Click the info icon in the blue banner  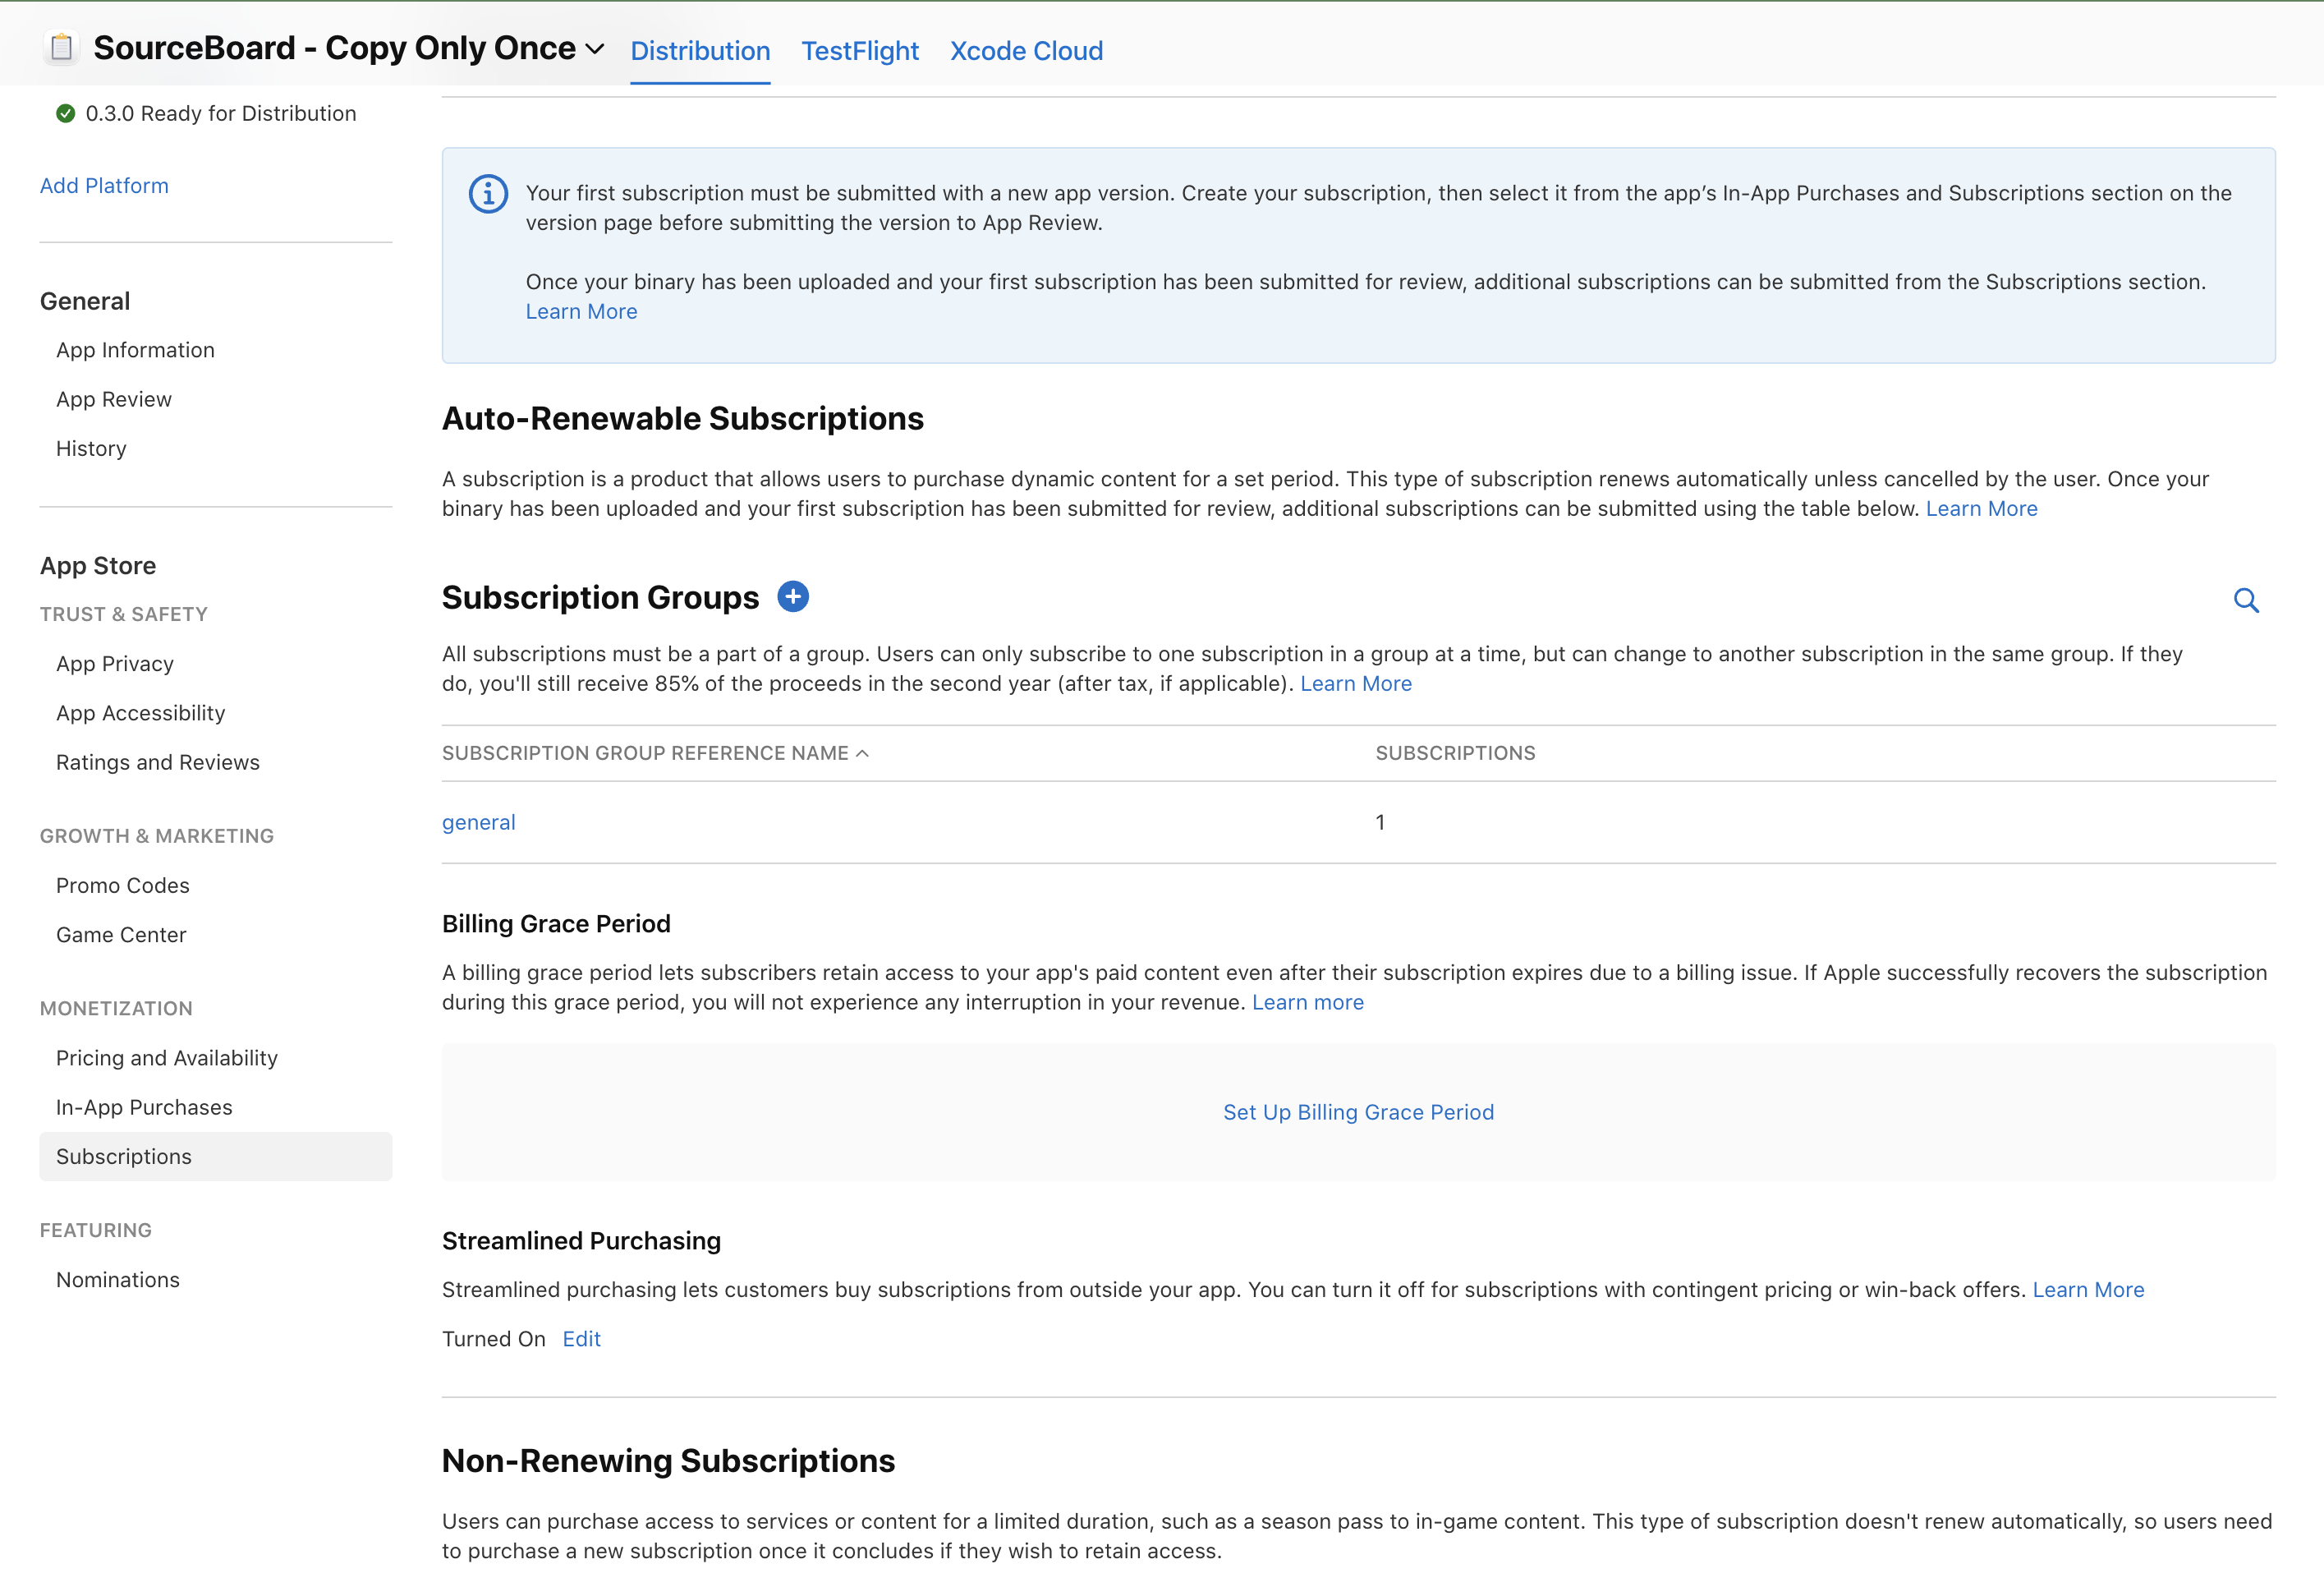[x=488, y=194]
